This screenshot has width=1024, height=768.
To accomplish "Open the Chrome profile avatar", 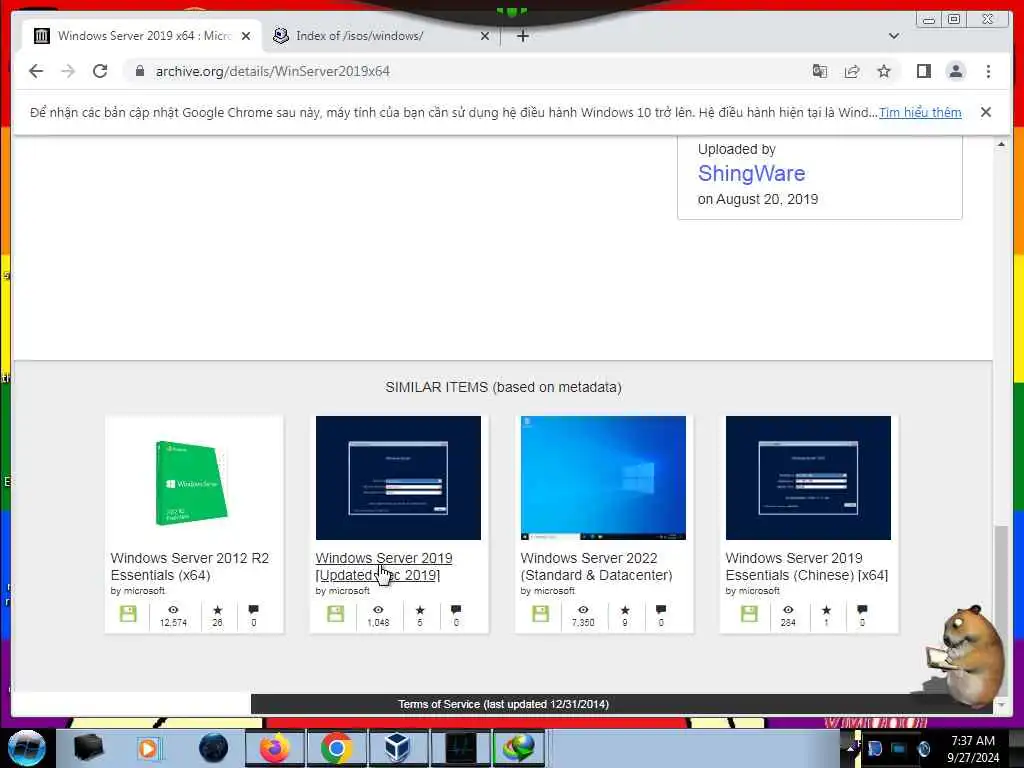I will (955, 71).
